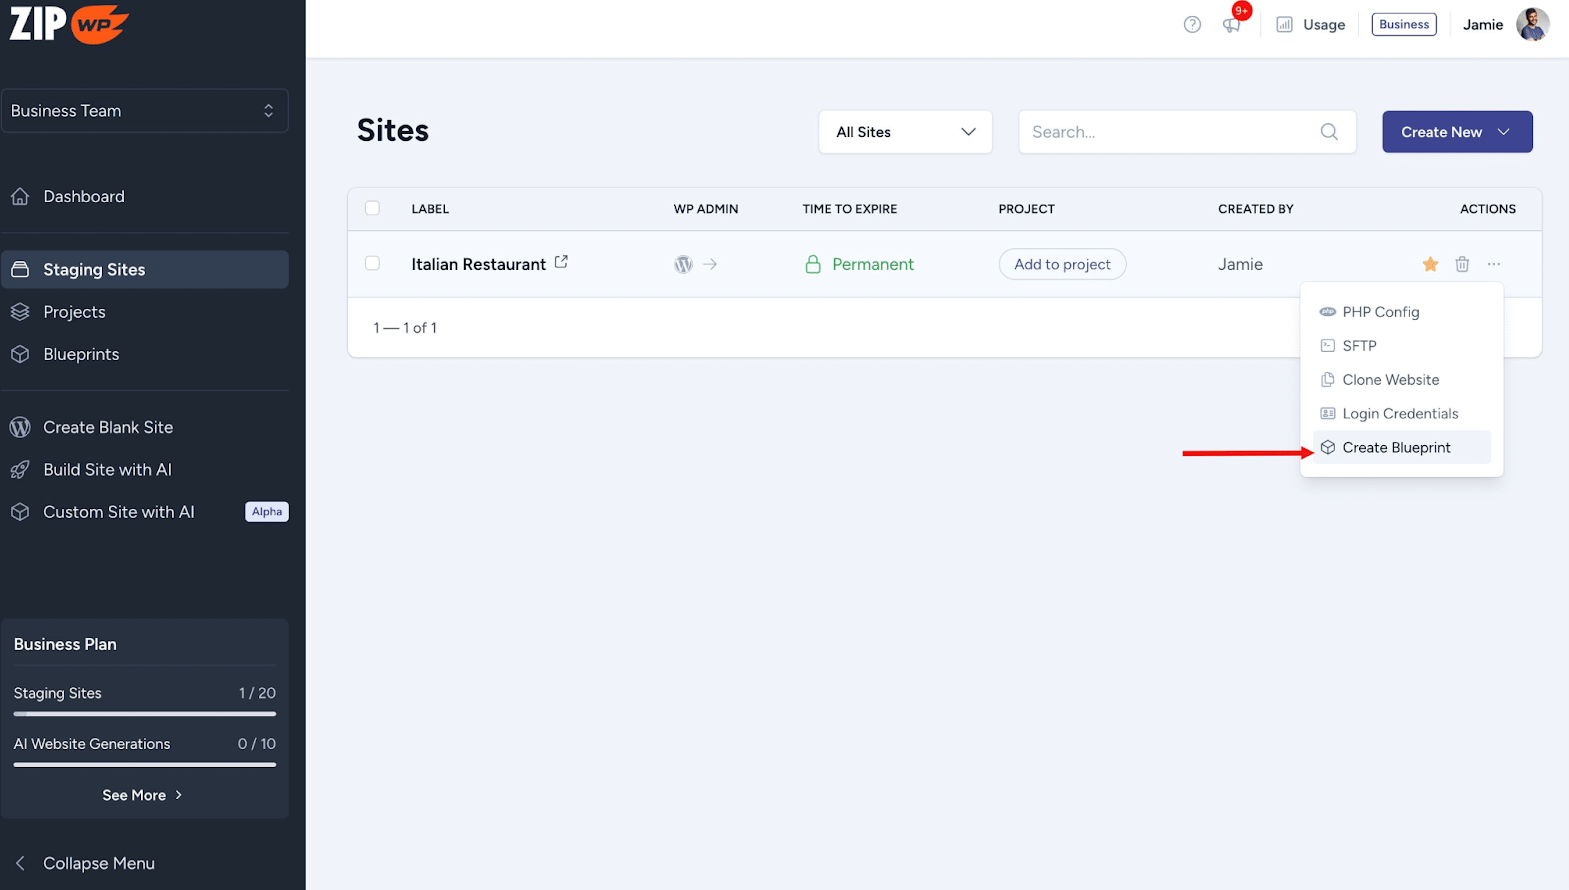Image resolution: width=1569 pixels, height=890 pixels.
Task: Open the Create New dropdown button
Action: (x=1457, y=132)
